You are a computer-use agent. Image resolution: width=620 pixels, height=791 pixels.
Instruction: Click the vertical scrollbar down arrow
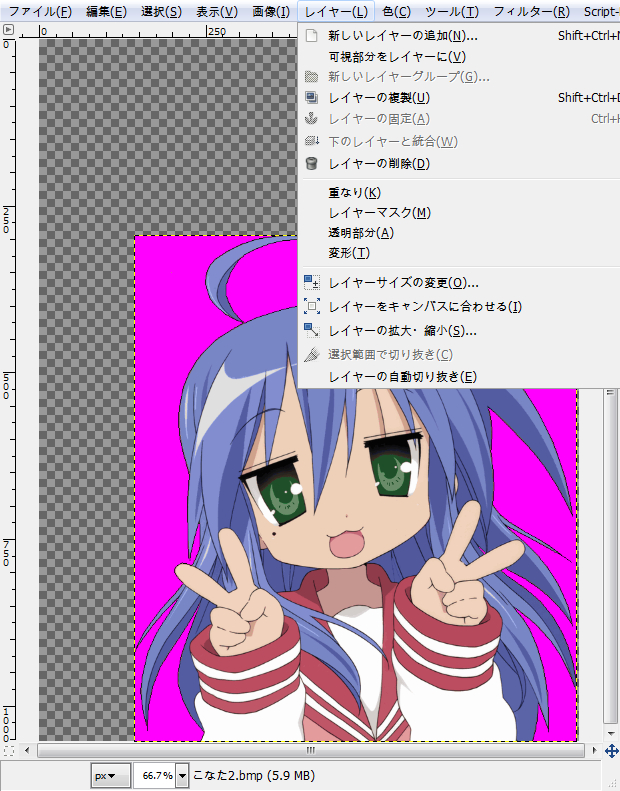point(611,733)
